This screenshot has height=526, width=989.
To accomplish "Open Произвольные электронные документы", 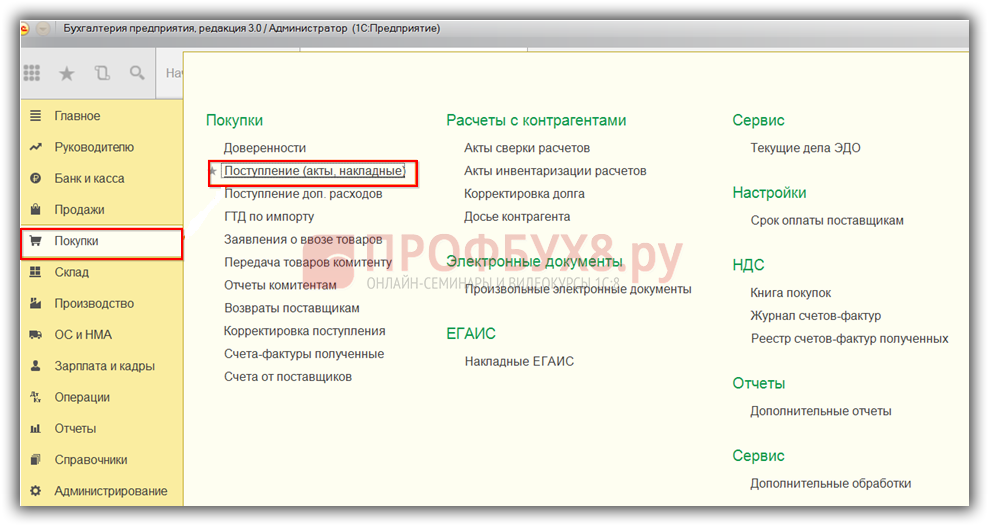I will pos(578,289).
